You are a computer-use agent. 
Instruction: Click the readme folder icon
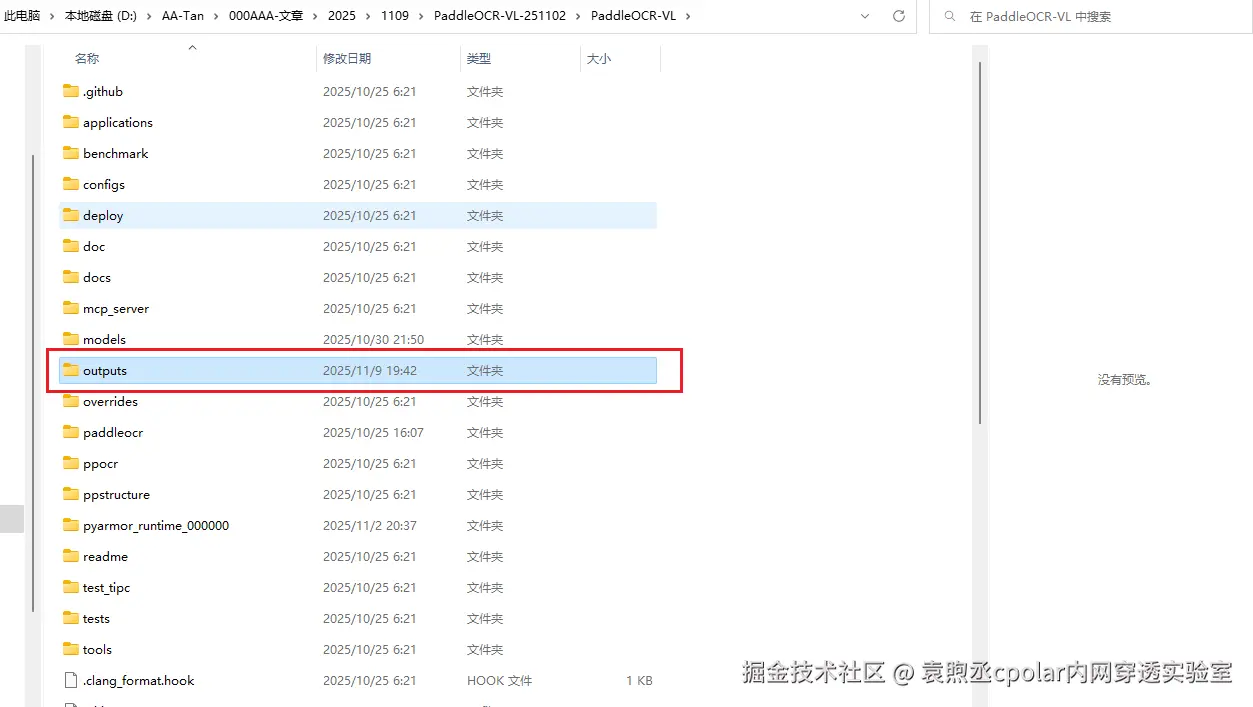(x=70, y=556)
